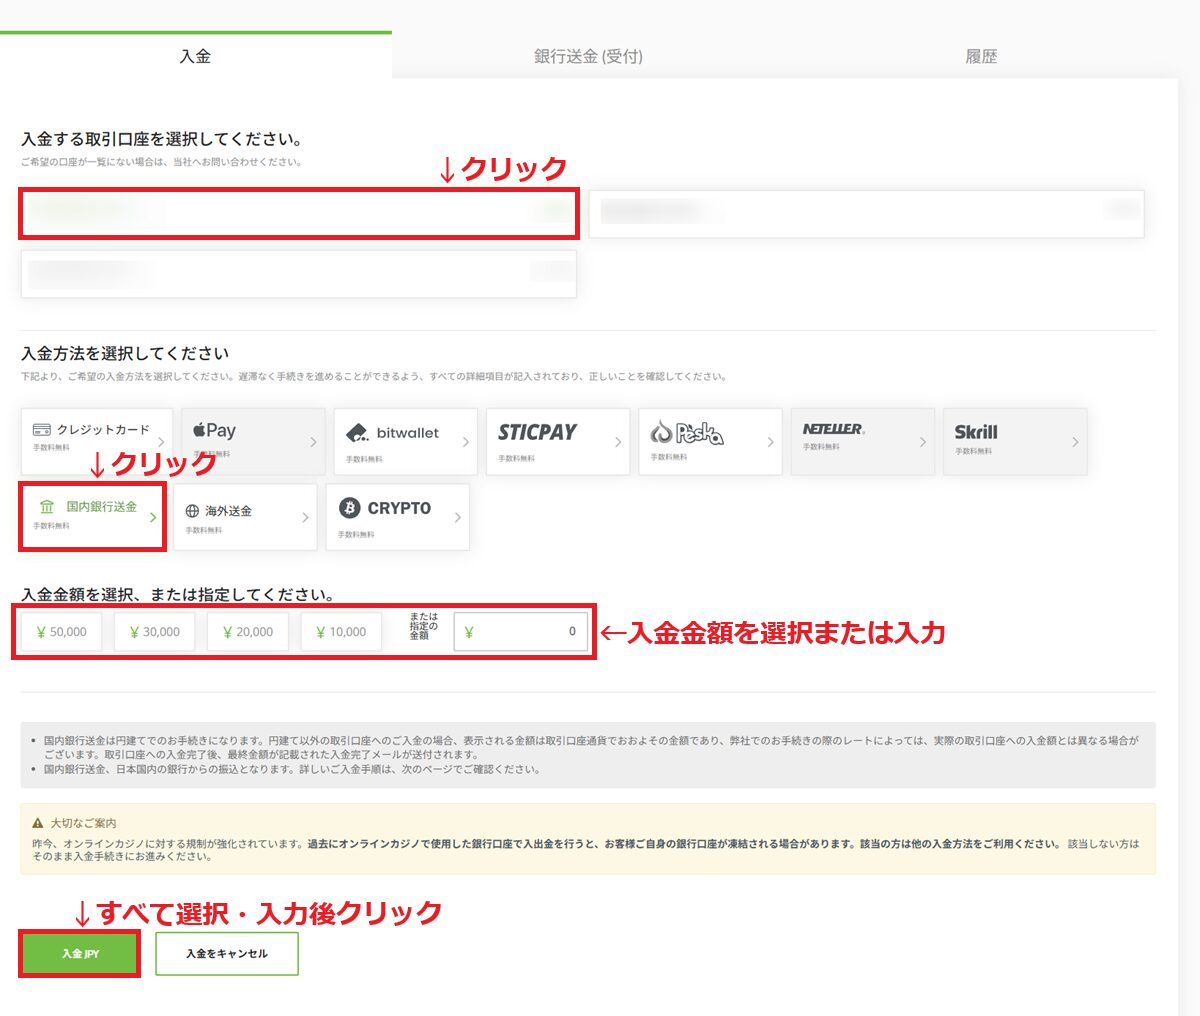
Task: Click the credit card icon
Action: click(42, 429)
